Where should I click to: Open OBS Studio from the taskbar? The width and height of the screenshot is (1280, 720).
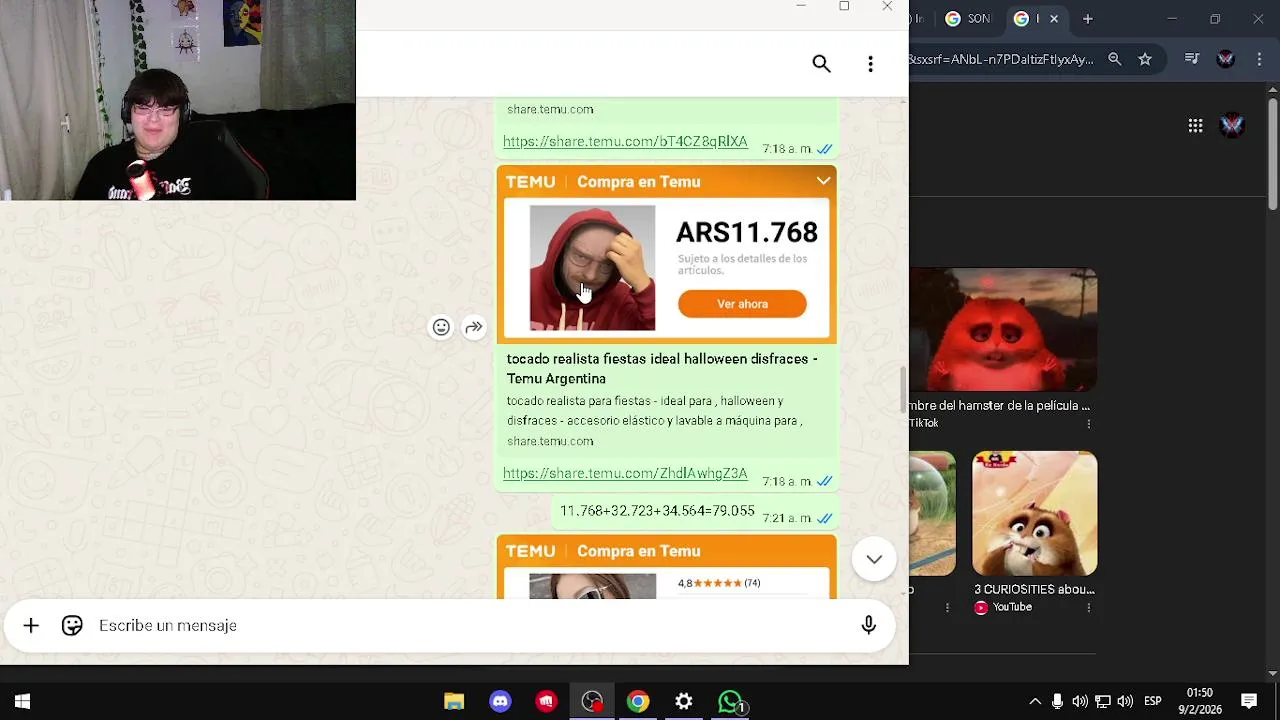point(592,702)
